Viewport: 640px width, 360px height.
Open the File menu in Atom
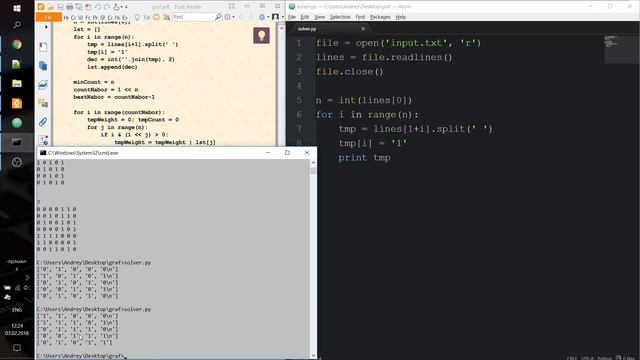coord(292,17)
